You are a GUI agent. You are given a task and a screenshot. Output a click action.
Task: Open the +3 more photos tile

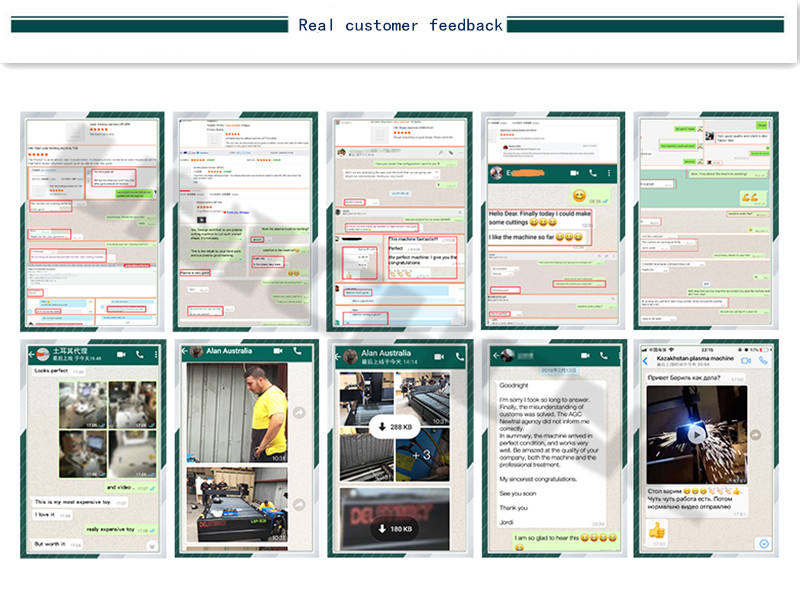pyautogui.click(x=423, y=455)
